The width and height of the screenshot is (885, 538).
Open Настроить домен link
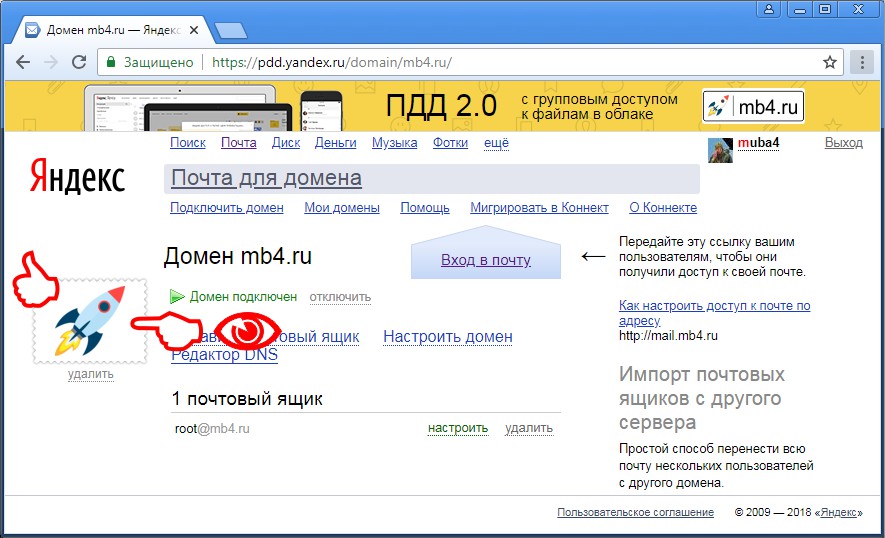pyautogui.click(x=448, y=336)
